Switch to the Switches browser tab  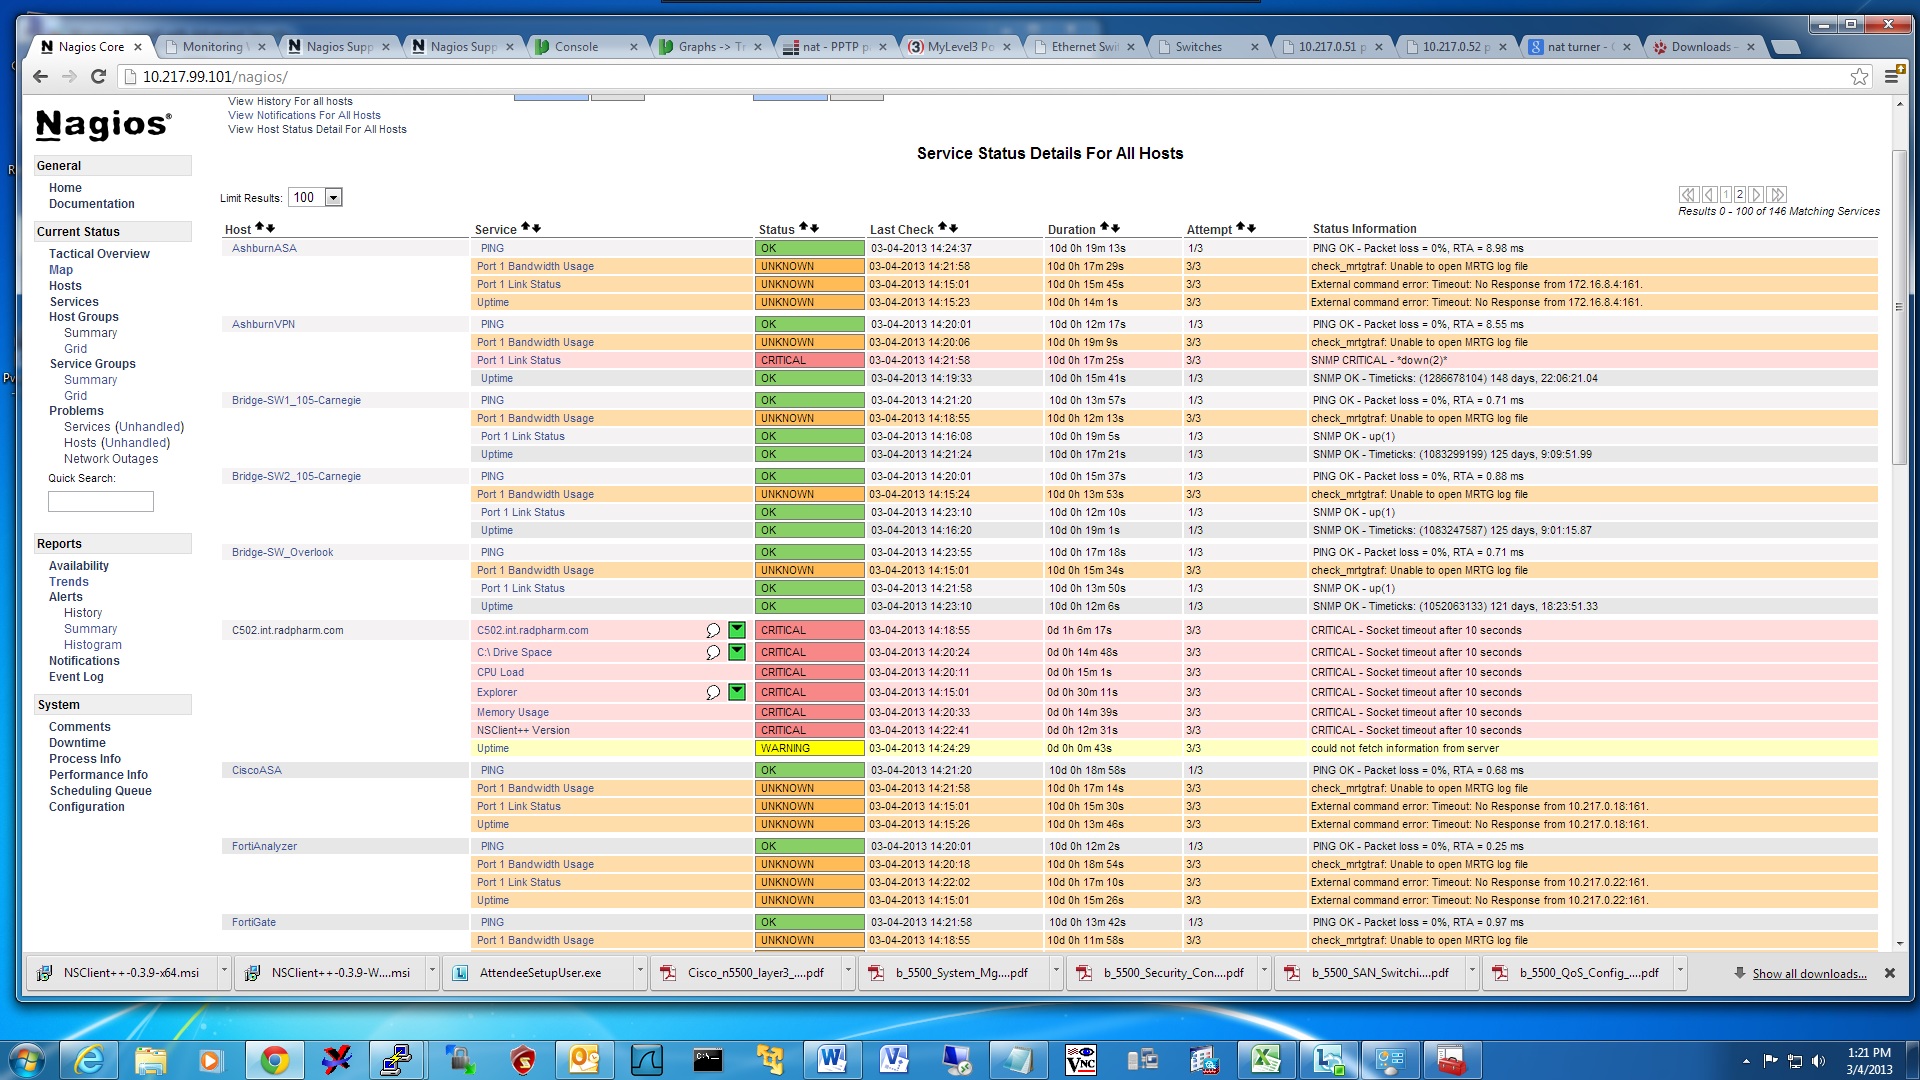1198,46
